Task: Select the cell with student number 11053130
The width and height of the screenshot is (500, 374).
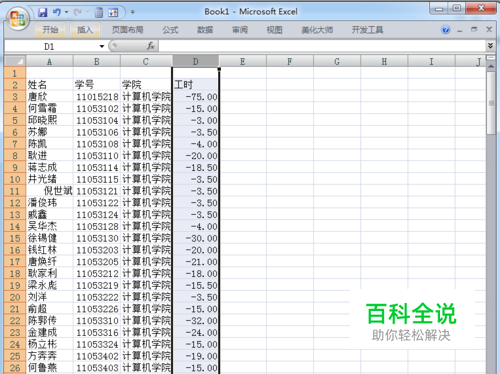Action: click(x=97, y=238)
